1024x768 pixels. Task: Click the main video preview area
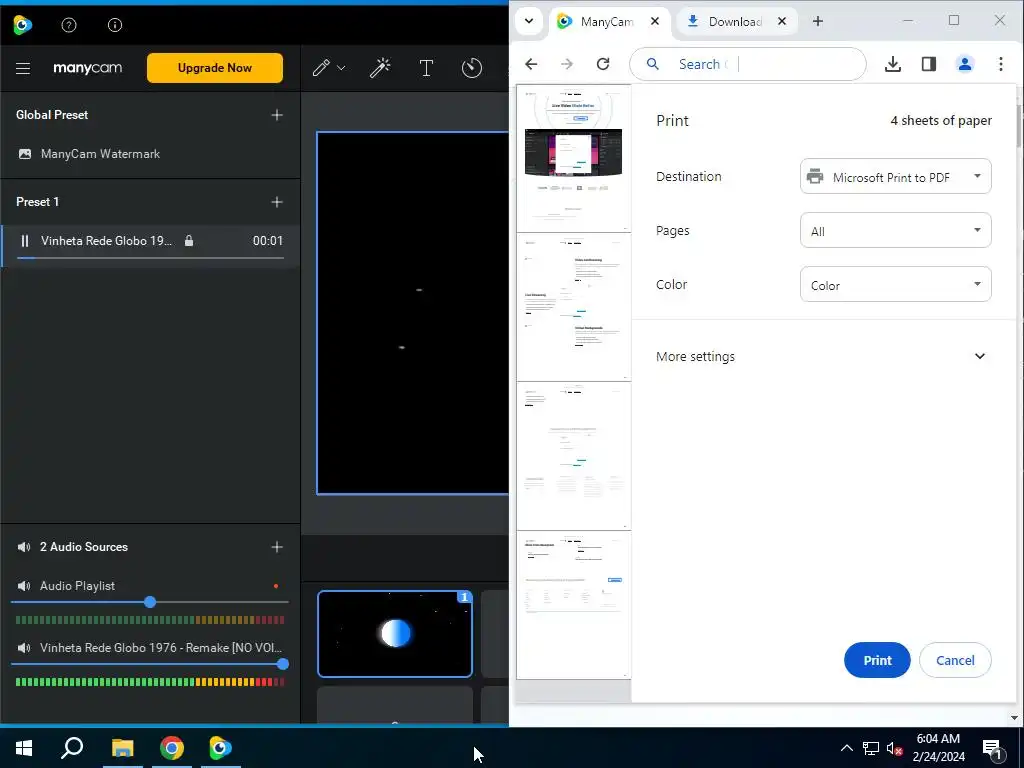tap(413, 313)
